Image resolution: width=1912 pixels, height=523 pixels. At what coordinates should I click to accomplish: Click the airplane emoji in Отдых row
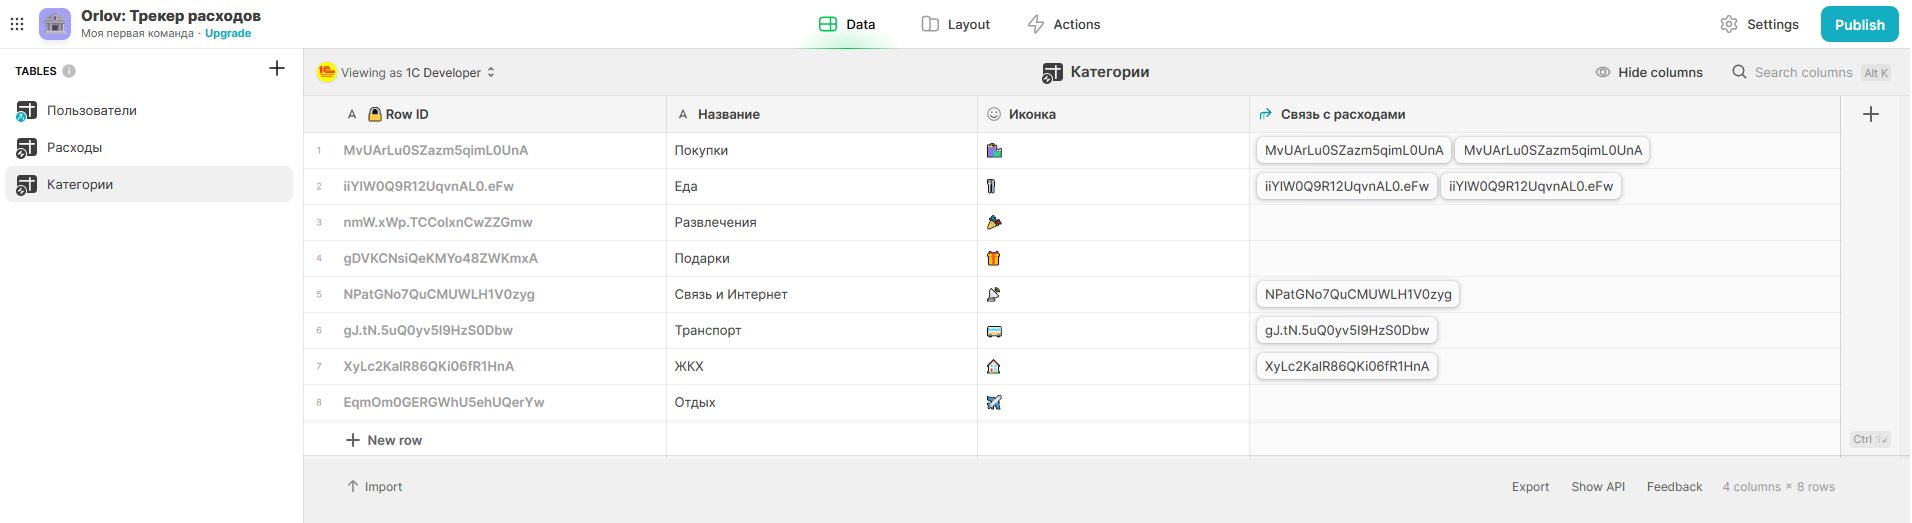pos(993,403)
